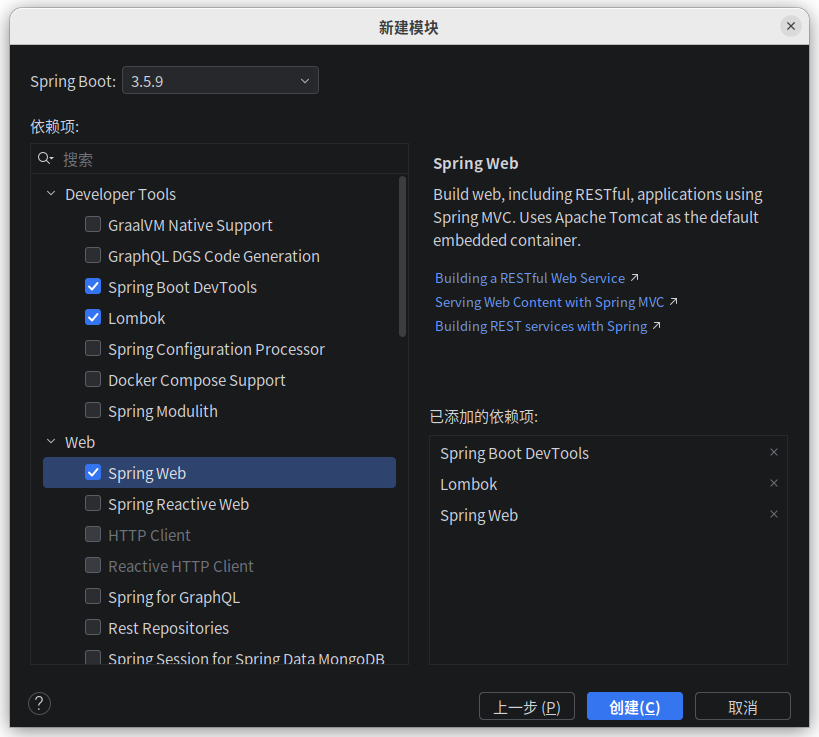819x737 pixels.
Task: Check Spring Reactive Web
Action: click(93, 504)
